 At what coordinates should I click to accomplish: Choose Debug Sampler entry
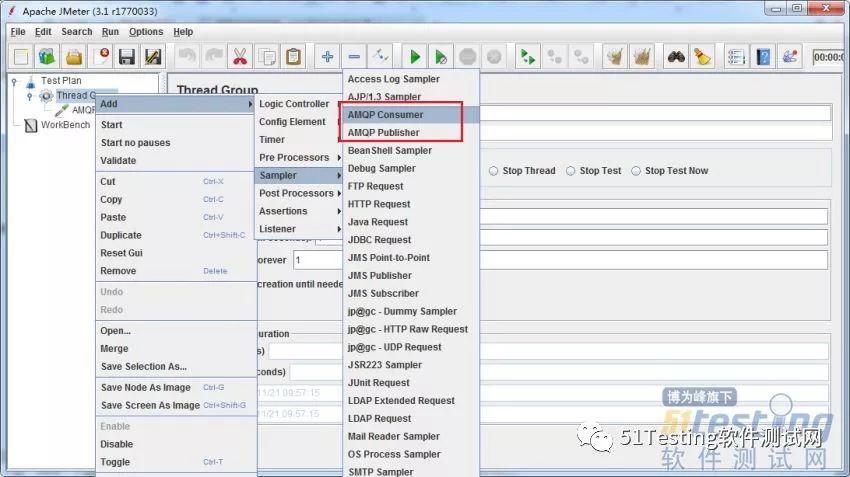pyautogui.click(x=411, y=168)
